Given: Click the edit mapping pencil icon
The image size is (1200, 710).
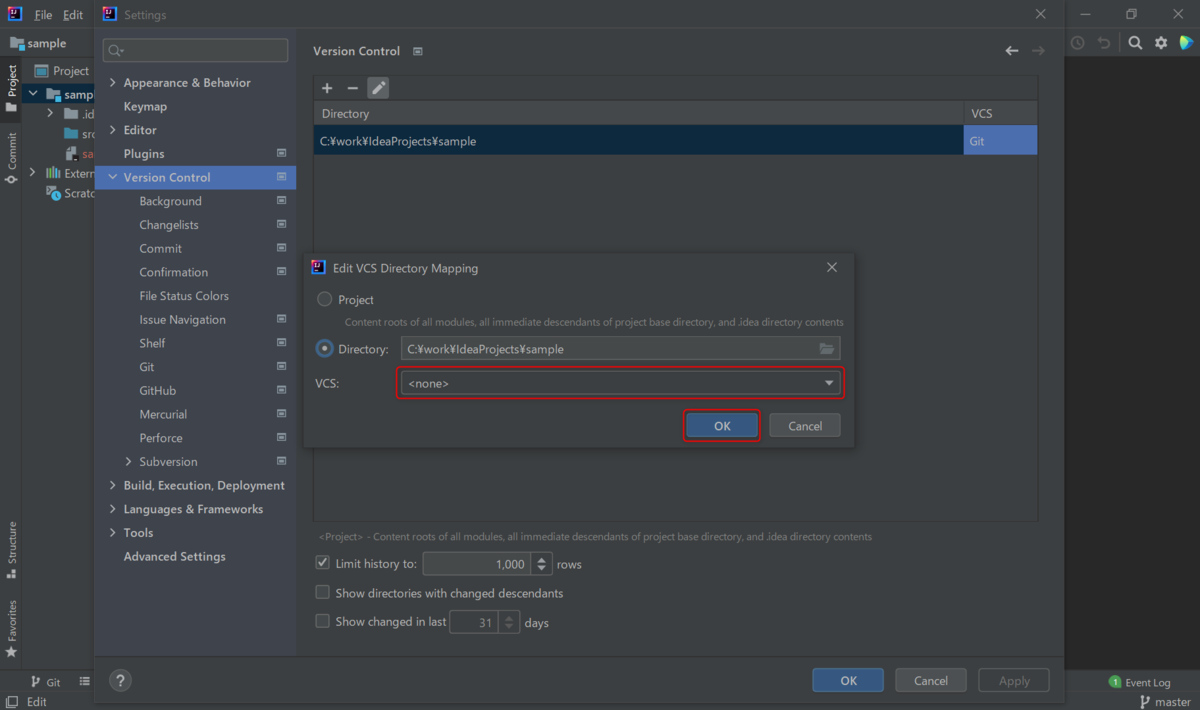Looking at the screenshot, I should (x=378, y=88).
